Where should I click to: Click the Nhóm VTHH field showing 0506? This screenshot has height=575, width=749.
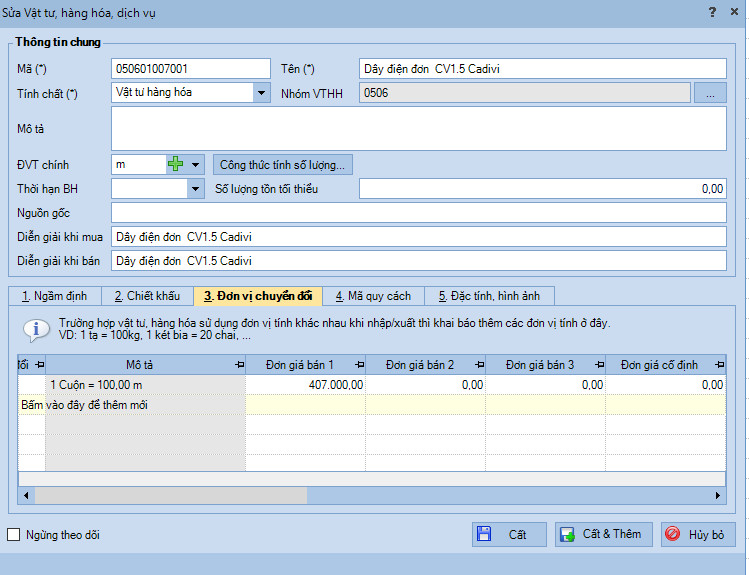tap(524, 93)
